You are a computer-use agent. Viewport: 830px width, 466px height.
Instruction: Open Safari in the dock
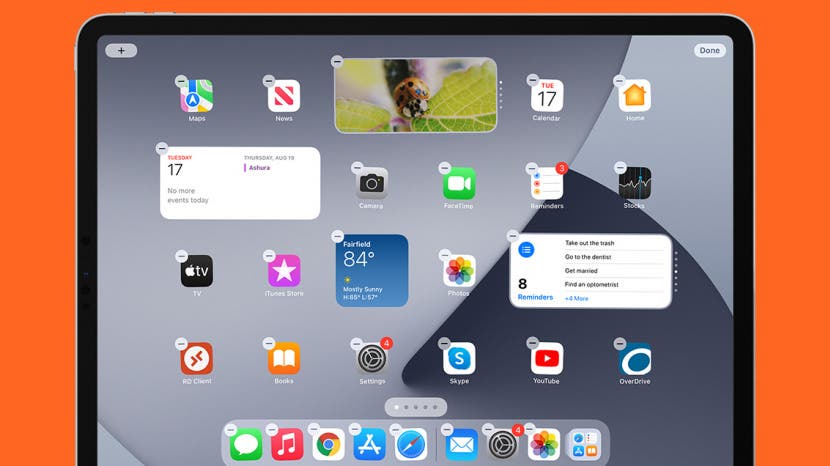411,444
